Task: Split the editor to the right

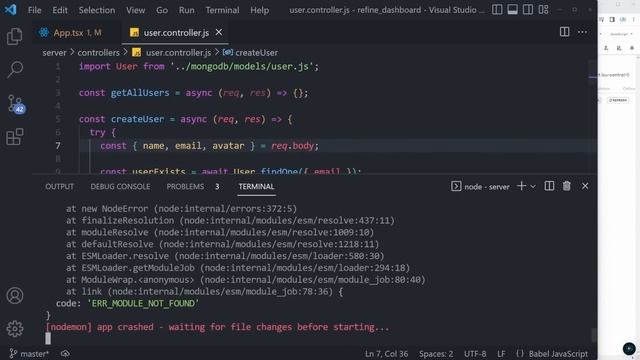Action: [x=564, y=32]
